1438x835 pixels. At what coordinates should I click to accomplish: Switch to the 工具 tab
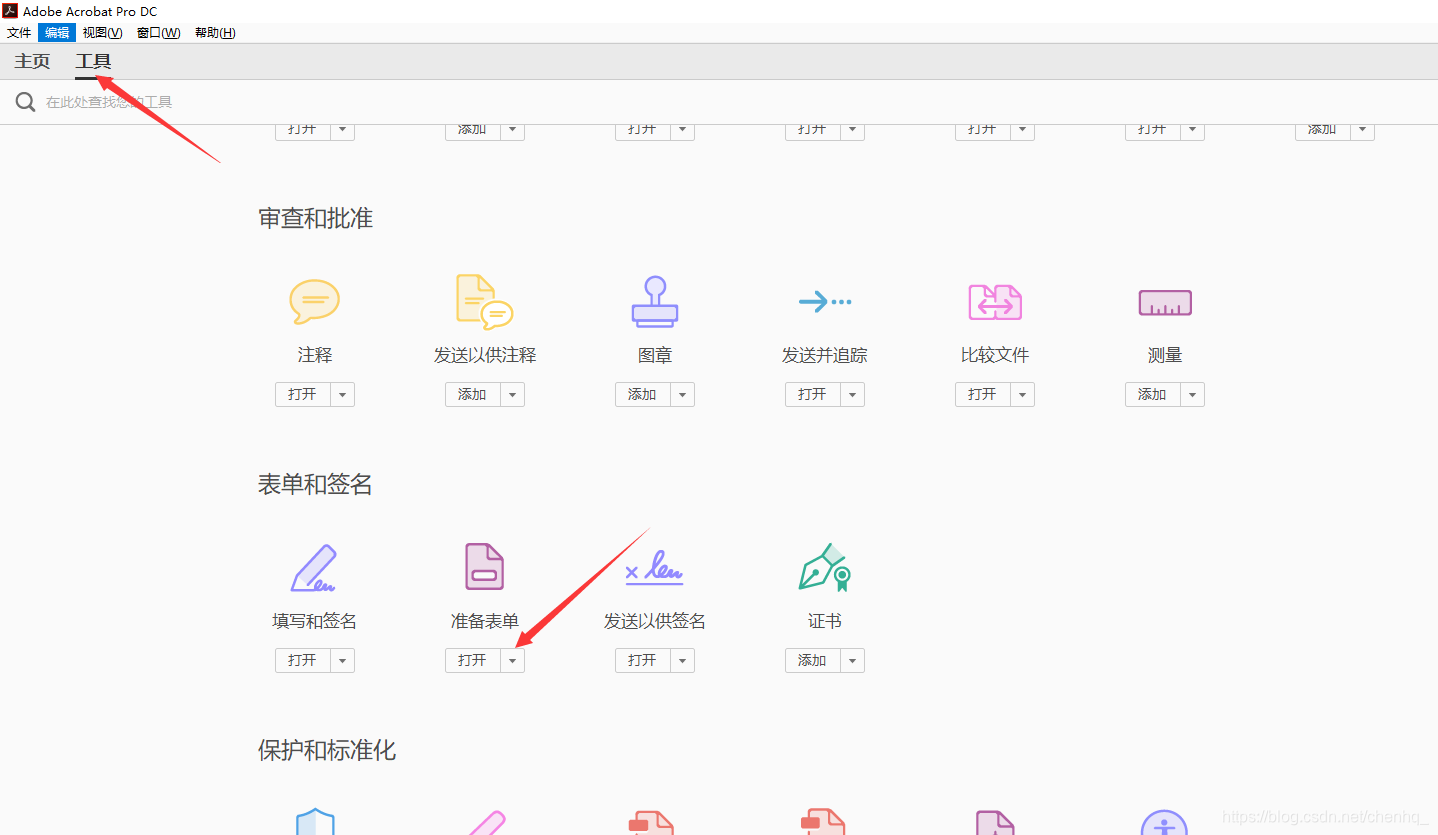coord(93,61)
